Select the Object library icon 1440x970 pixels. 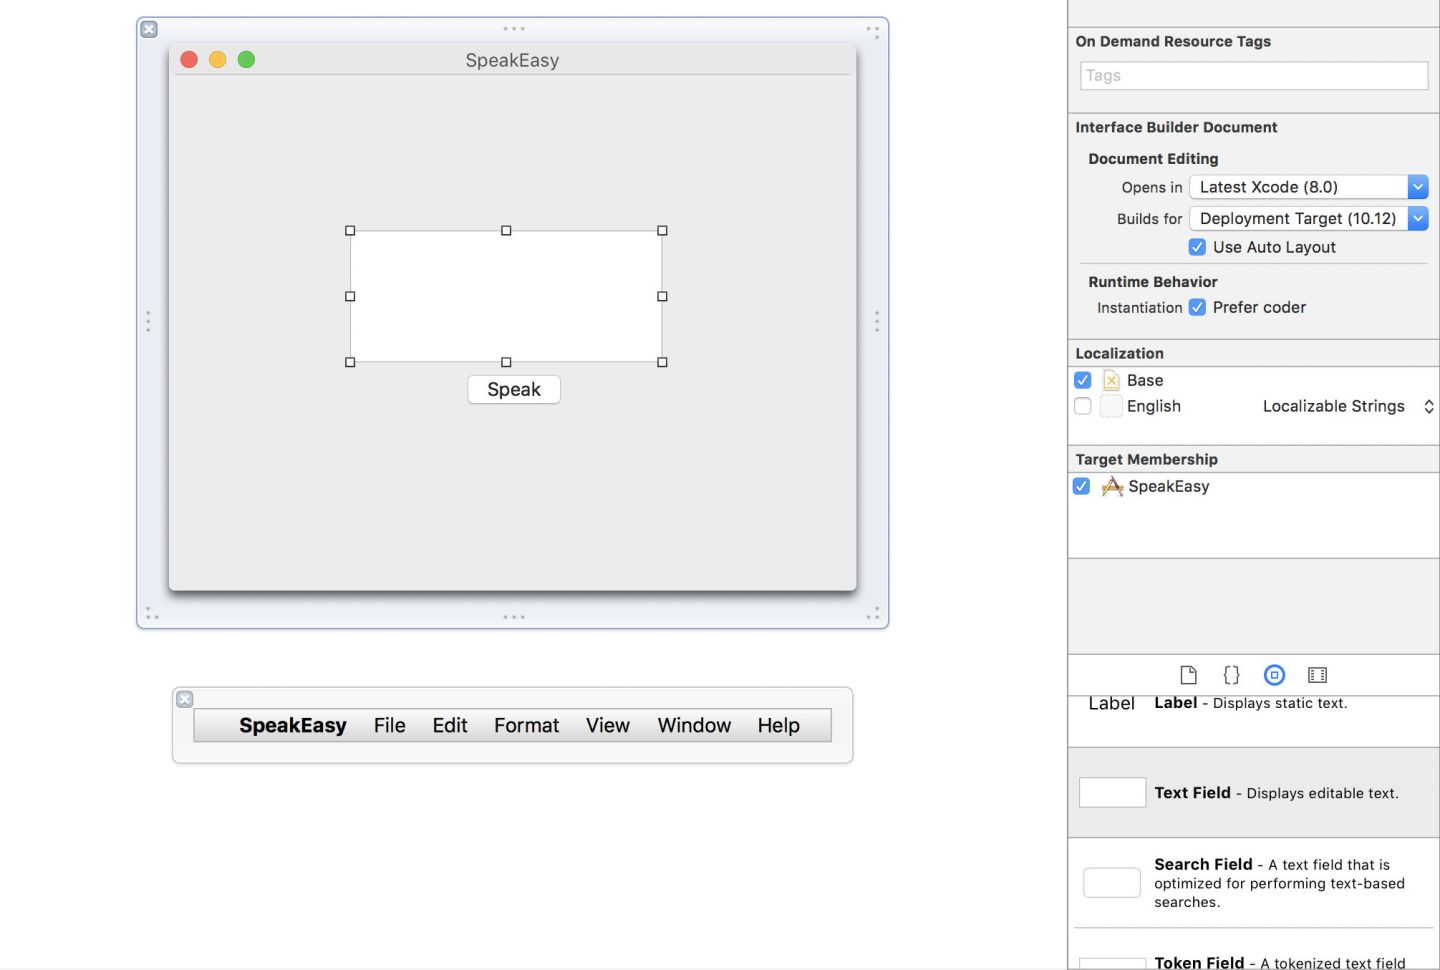coord(1274,675)
